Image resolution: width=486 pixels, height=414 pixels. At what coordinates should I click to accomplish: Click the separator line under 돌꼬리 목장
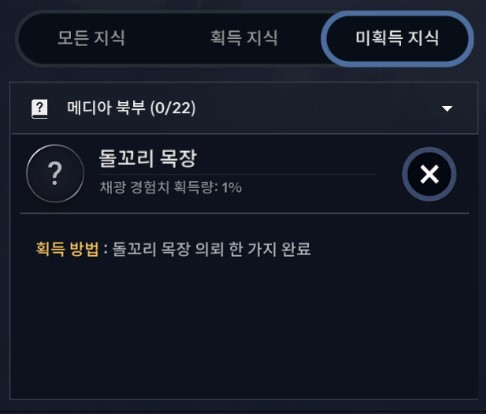coord(244,213)
